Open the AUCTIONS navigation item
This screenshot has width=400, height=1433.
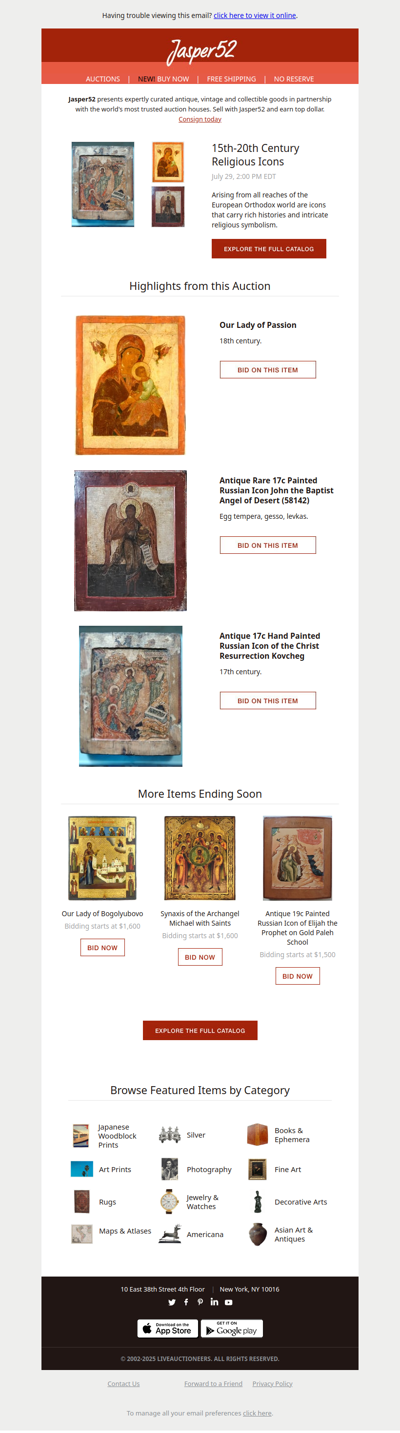pos(103,78)
